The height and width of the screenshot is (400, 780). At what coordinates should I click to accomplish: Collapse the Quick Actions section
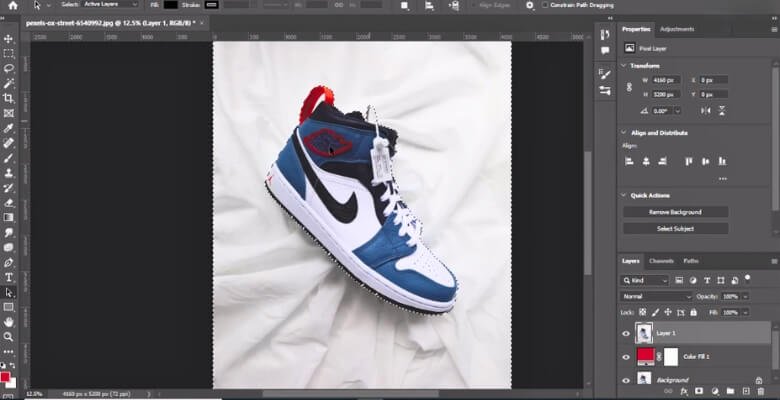(624, 196)
